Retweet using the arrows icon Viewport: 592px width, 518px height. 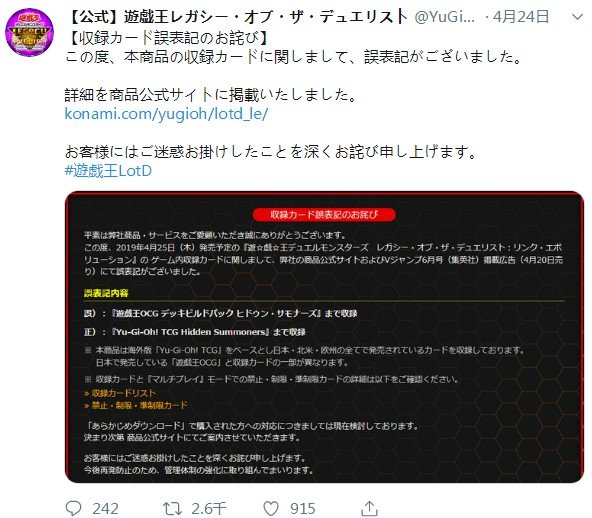pos(172,508)
